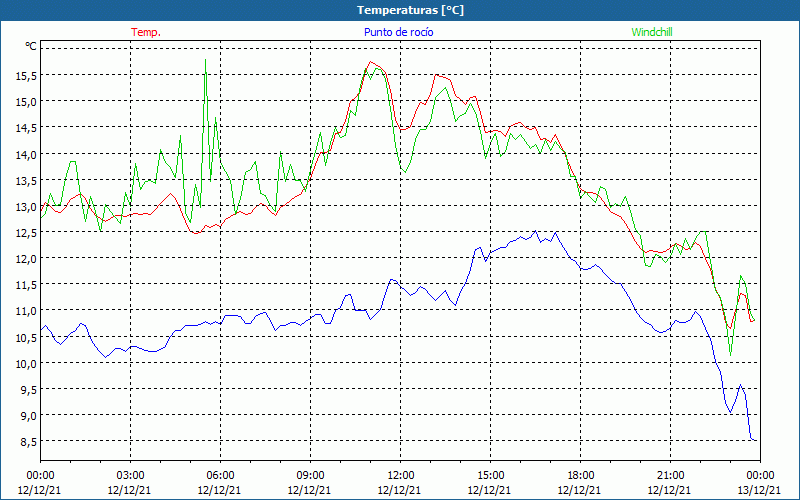Click the blue dew point peak near 16:30
This screenshot has height=500, width=800.
point(535,231)
